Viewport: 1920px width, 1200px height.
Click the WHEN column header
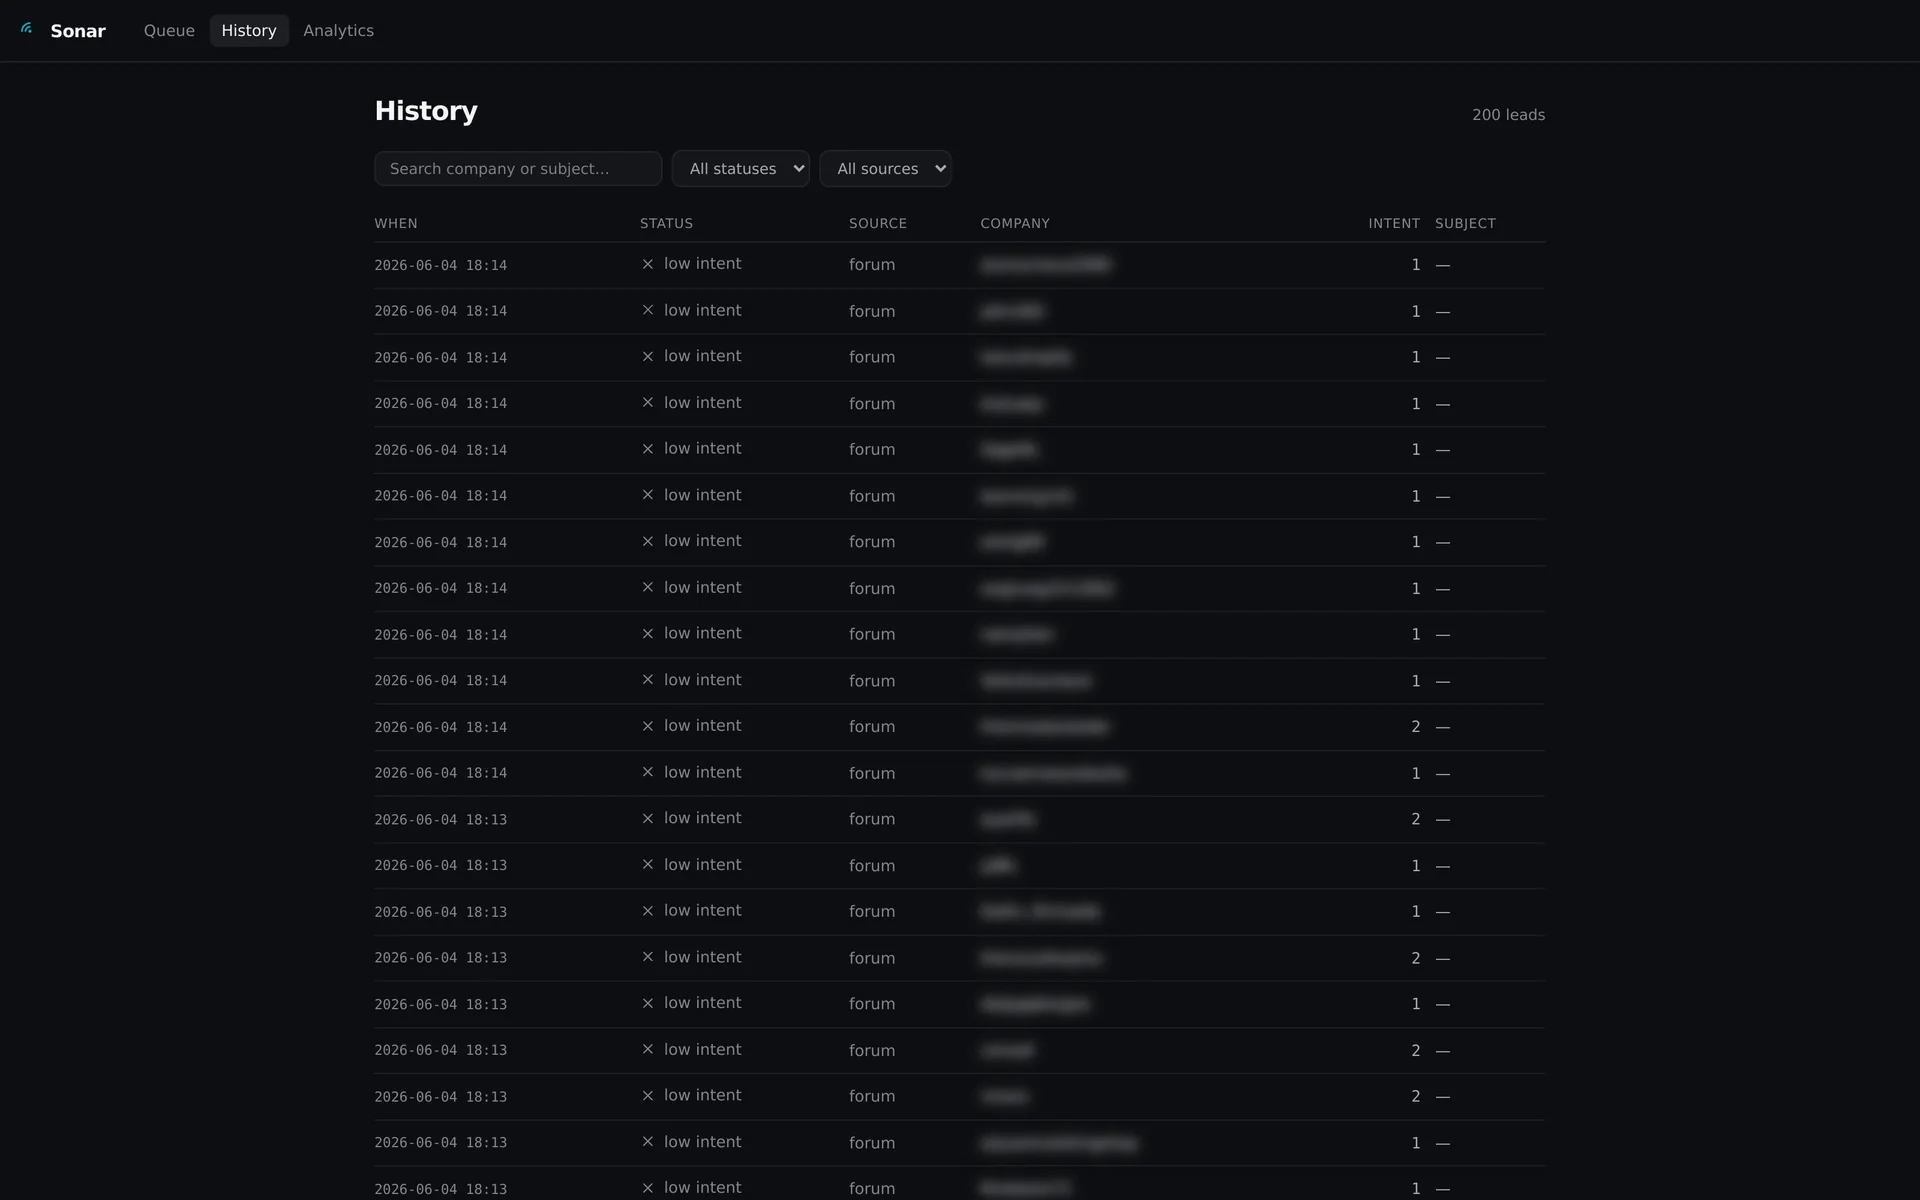(x=396, y=223)
